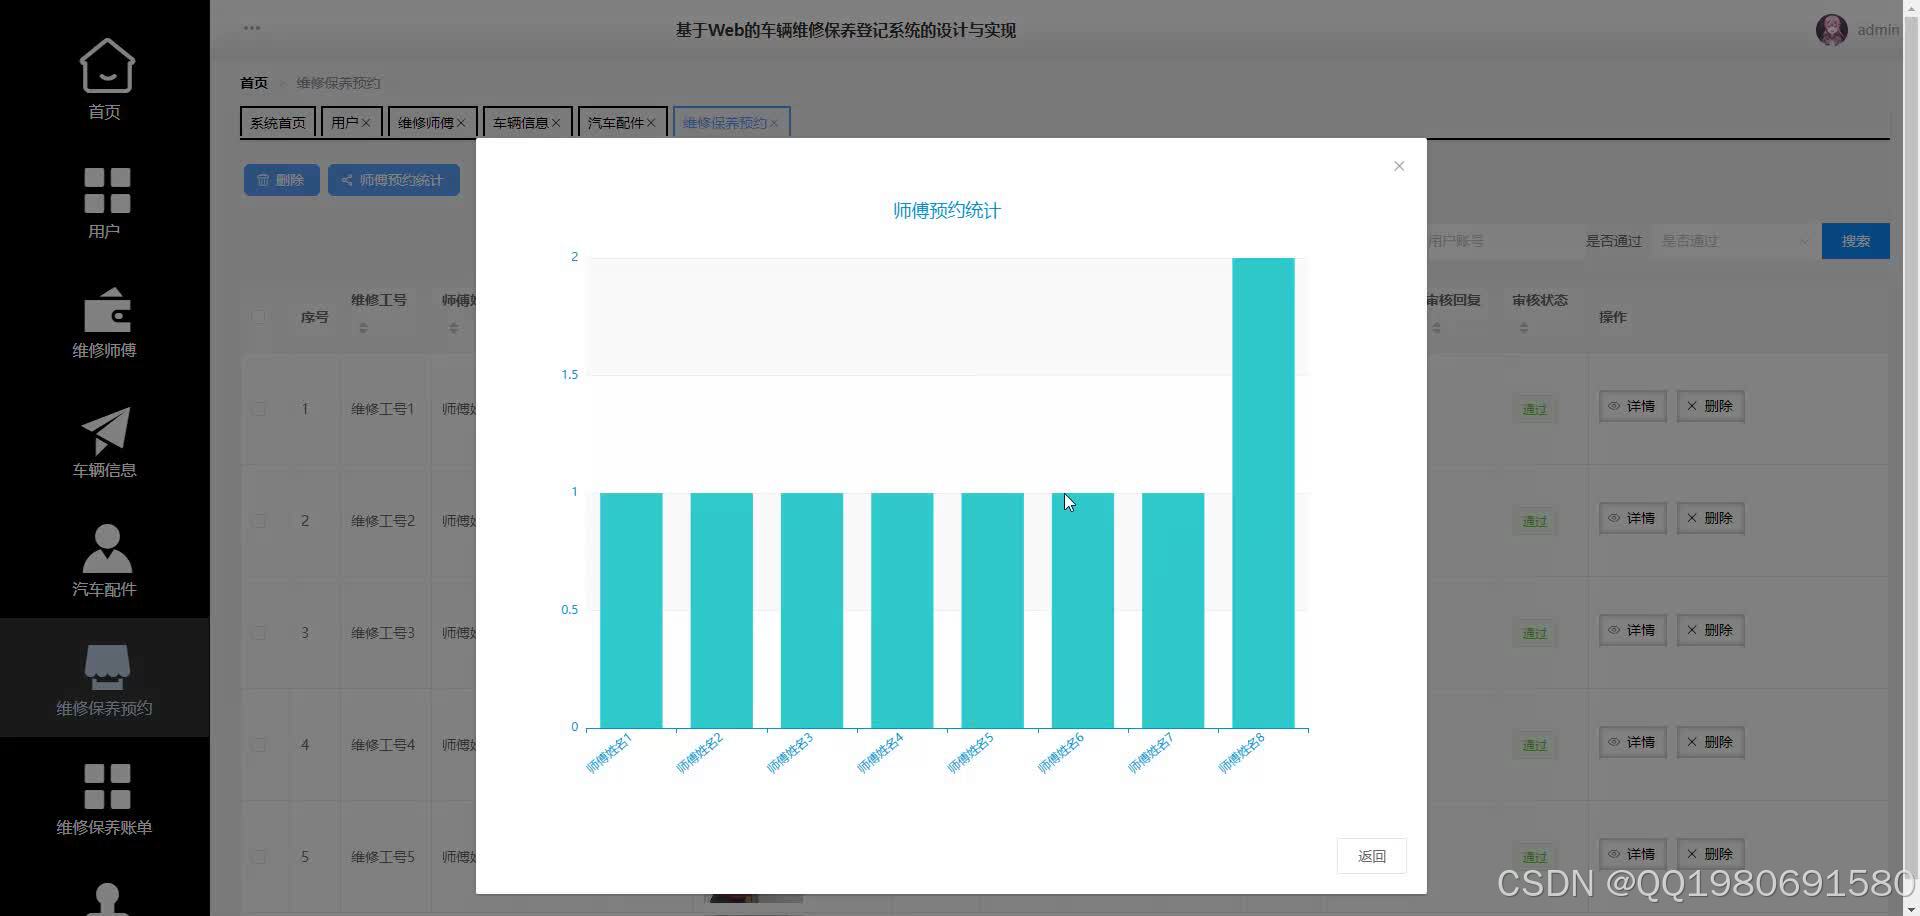Sort by 审核回复 column arrows

[1436, 328]
